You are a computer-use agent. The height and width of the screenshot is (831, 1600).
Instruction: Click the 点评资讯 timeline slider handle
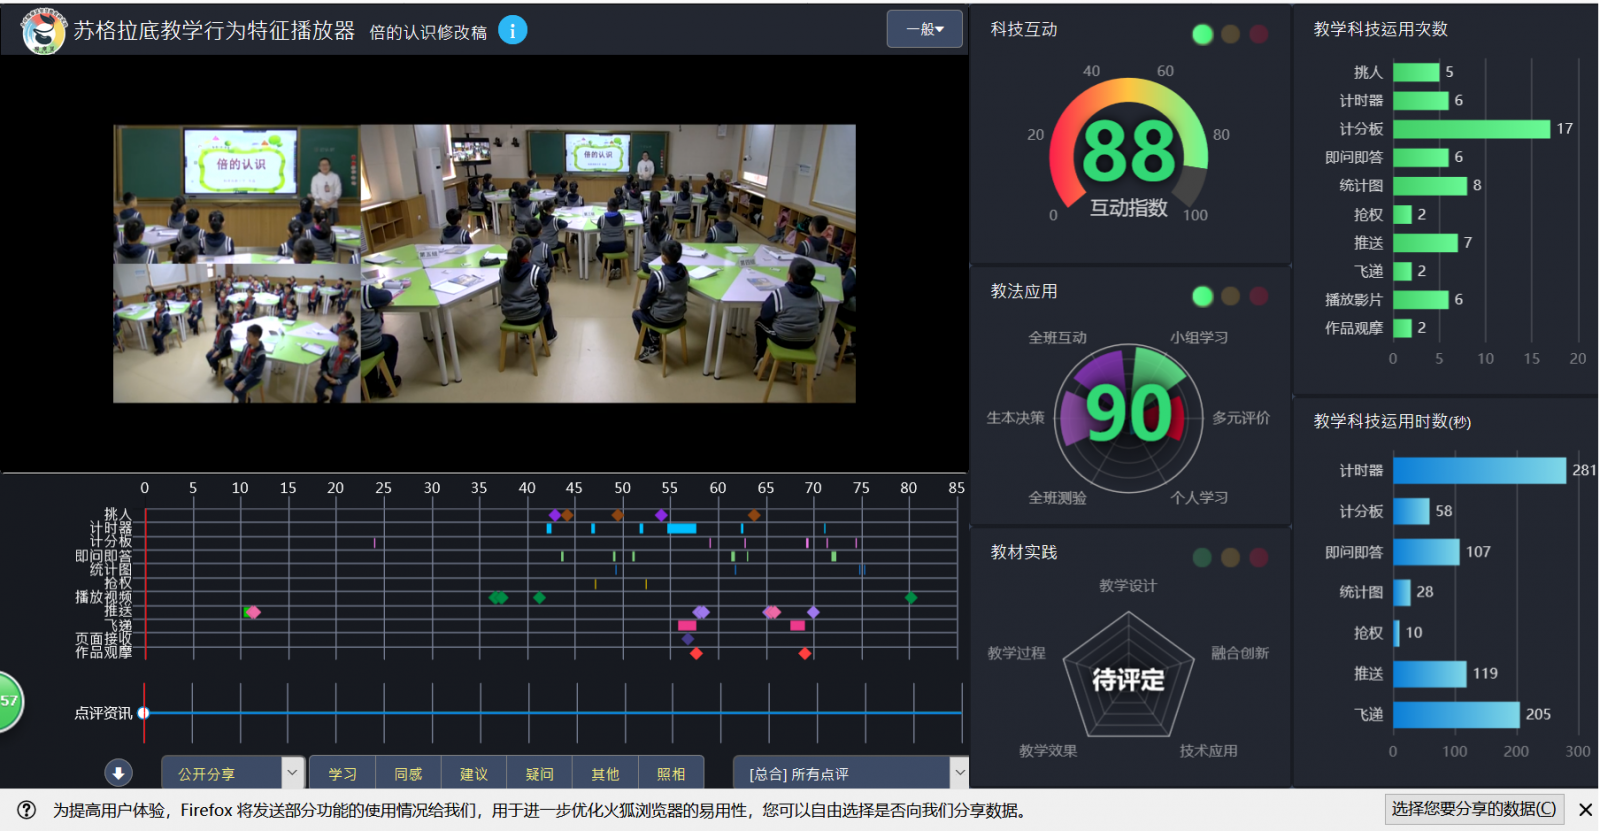[144, 713]
